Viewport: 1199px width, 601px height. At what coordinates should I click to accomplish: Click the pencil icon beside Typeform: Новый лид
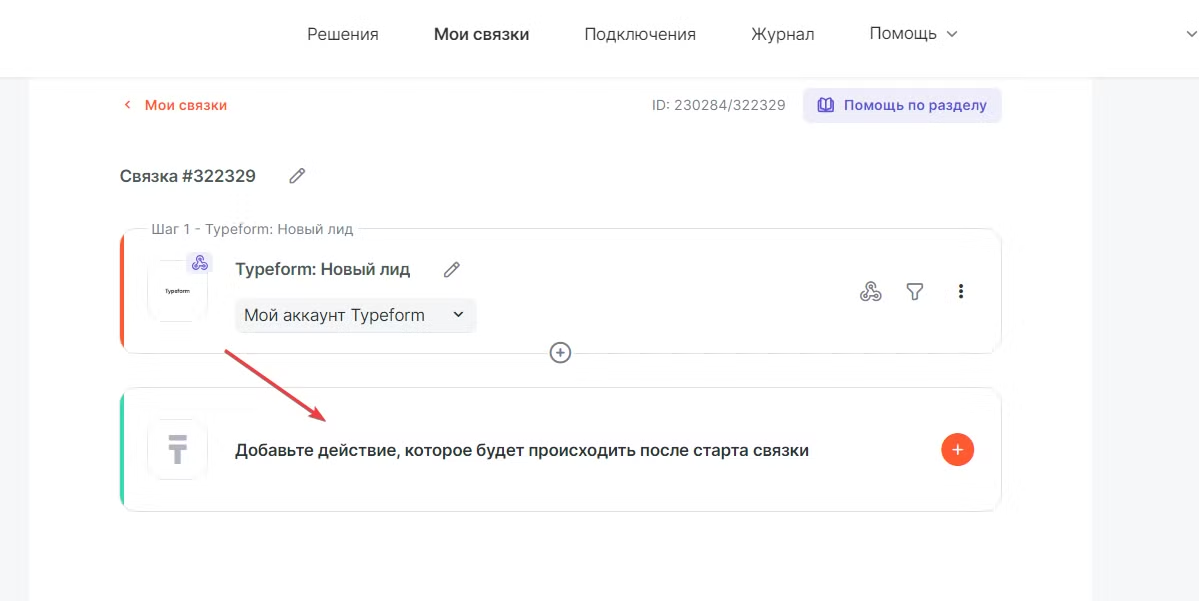tap(452, 270)
